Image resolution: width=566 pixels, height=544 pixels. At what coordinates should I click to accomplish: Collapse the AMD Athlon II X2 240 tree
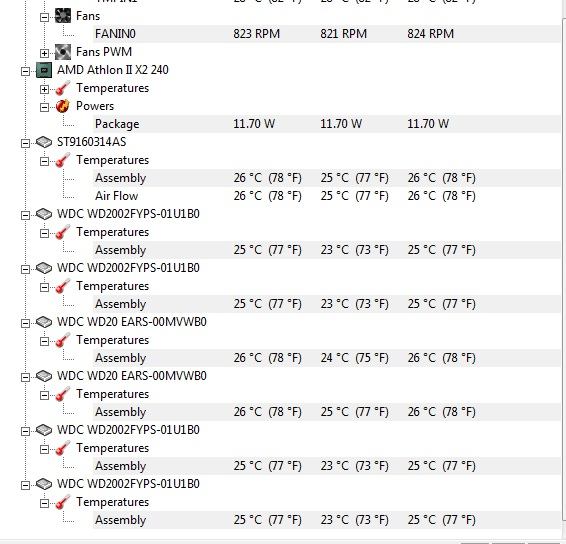tap(25, 71)
